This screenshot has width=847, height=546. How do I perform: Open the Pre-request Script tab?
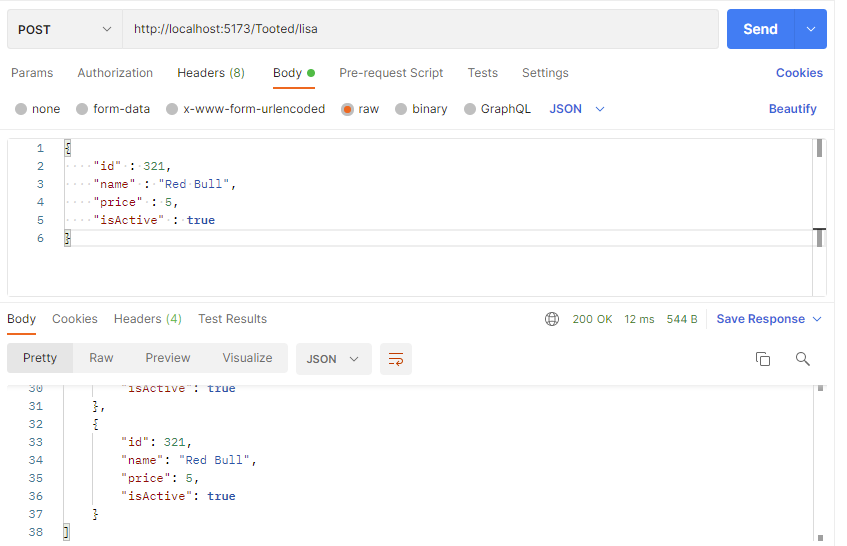[391, 73]
